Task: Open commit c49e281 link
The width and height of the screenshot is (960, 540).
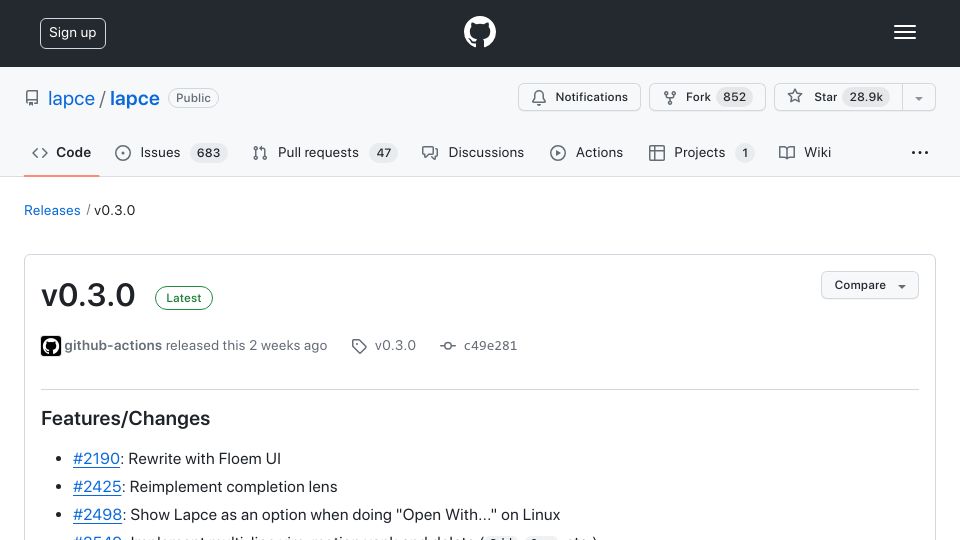Action: (490, 345)
